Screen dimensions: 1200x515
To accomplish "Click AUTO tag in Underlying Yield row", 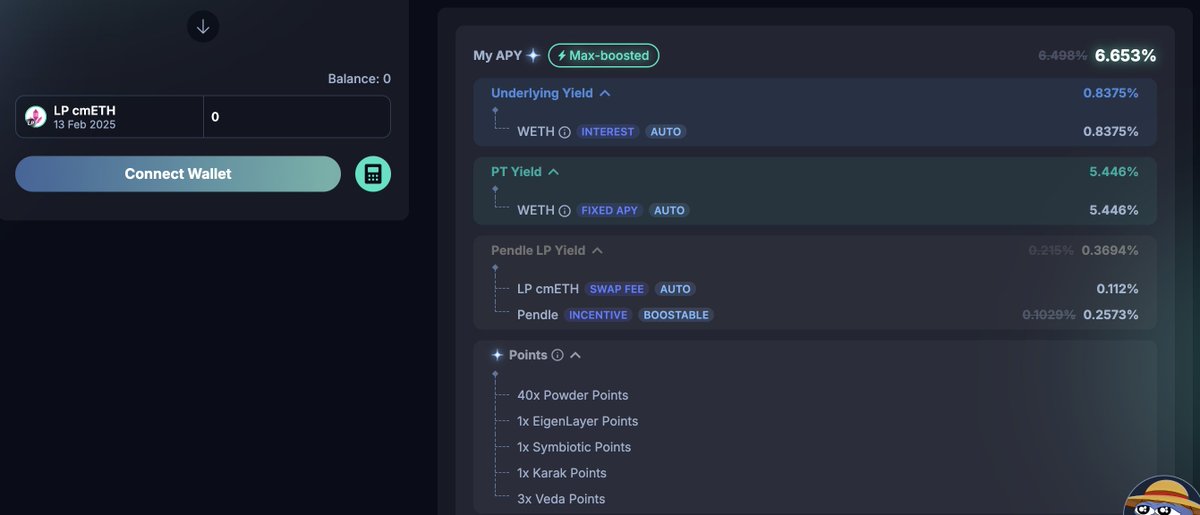I will [x=666, y=132].
